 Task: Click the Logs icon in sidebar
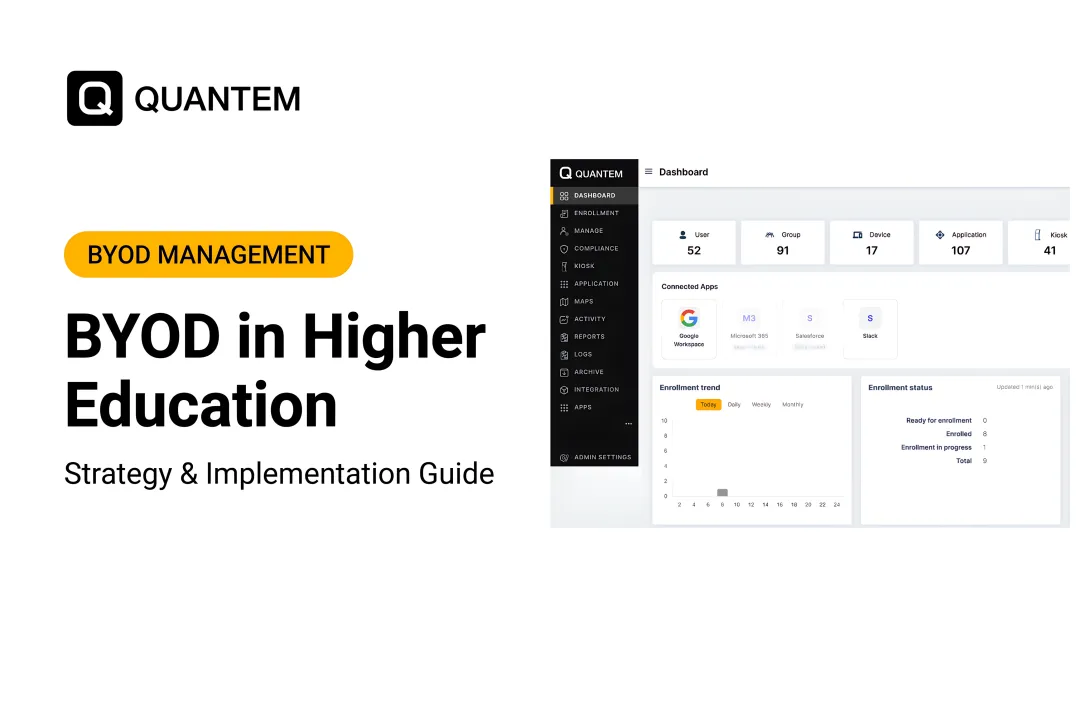tap(564, 355)
